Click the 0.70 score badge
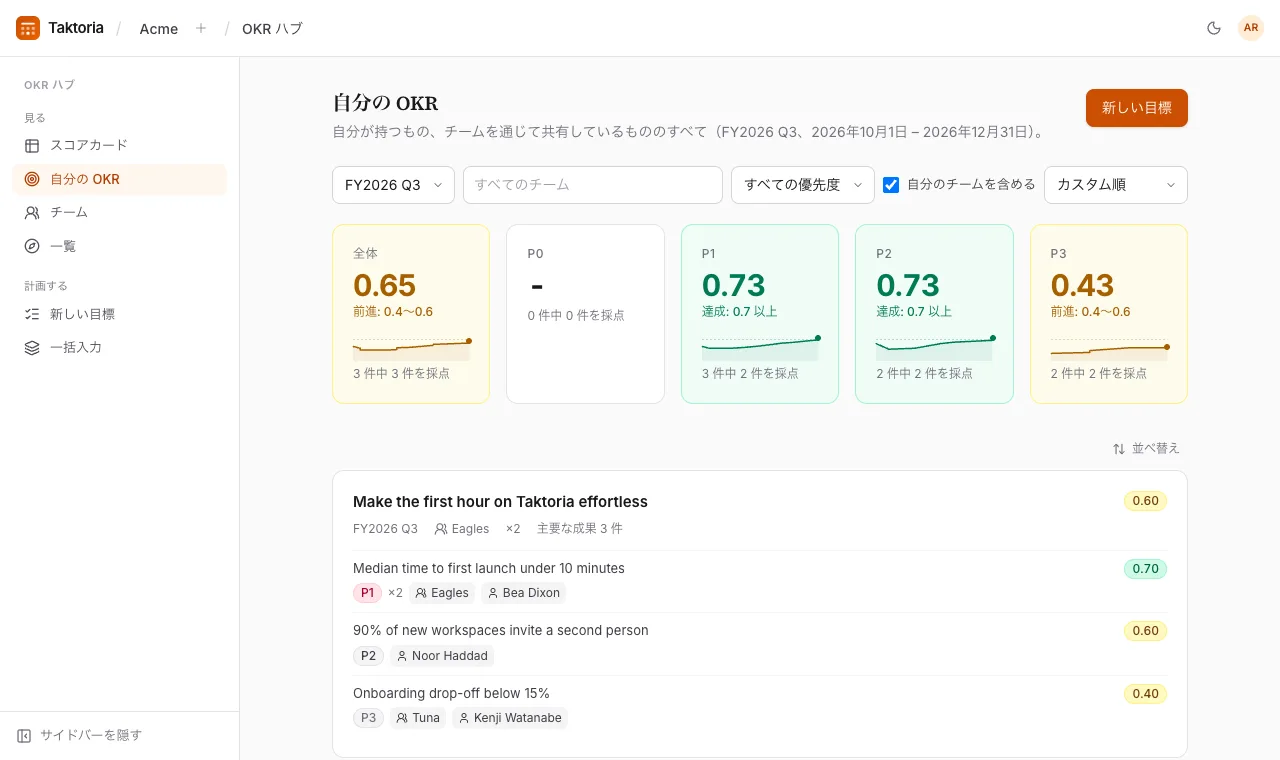This screenshot has width=1280, height=760. tap(1146, 569)
